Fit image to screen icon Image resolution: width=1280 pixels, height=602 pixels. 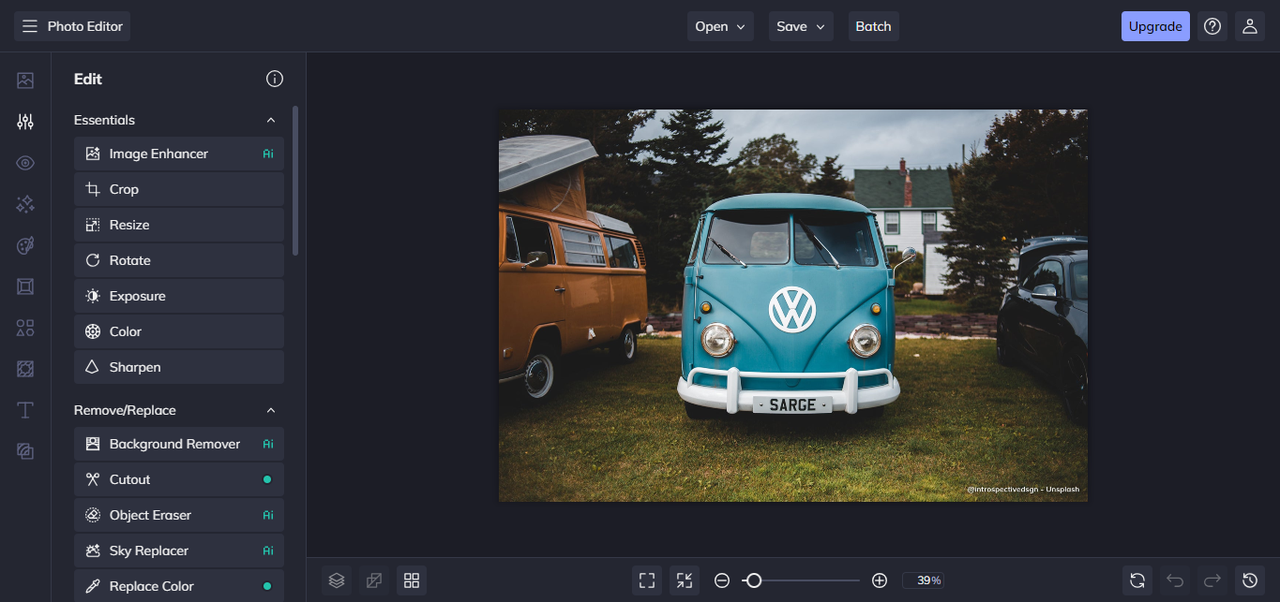pyautogui.click(x=647, y=580)
